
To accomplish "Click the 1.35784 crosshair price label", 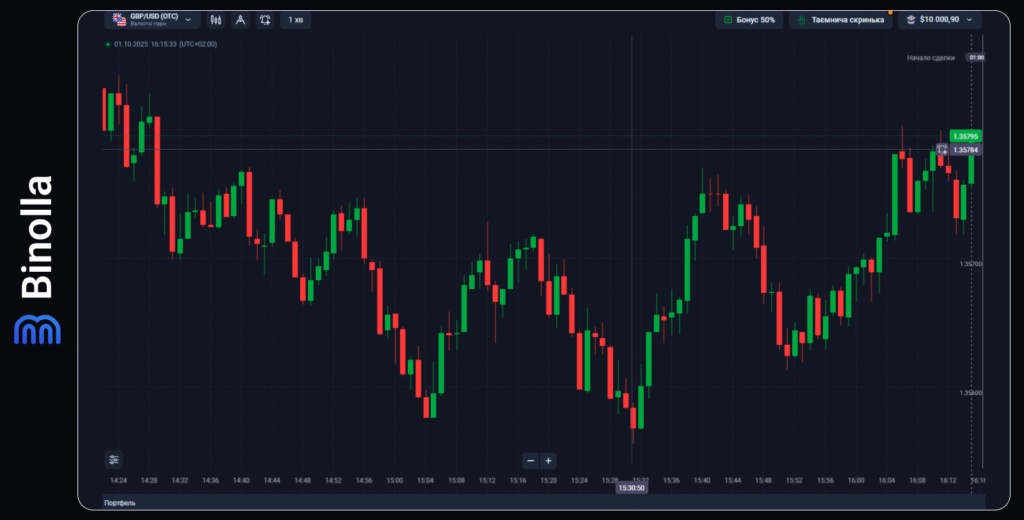I will pos(966,150).
